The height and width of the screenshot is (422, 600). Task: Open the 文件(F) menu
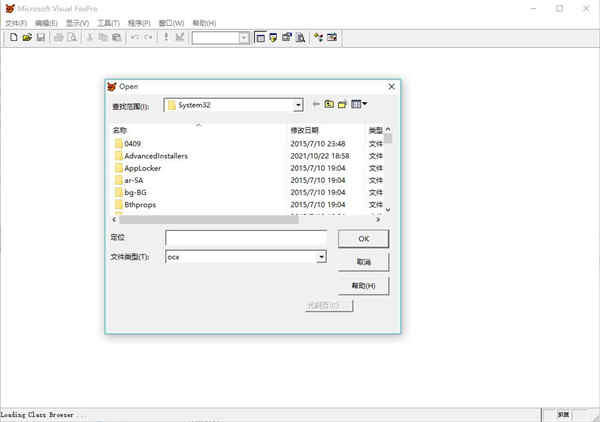[x=16, y=23]
